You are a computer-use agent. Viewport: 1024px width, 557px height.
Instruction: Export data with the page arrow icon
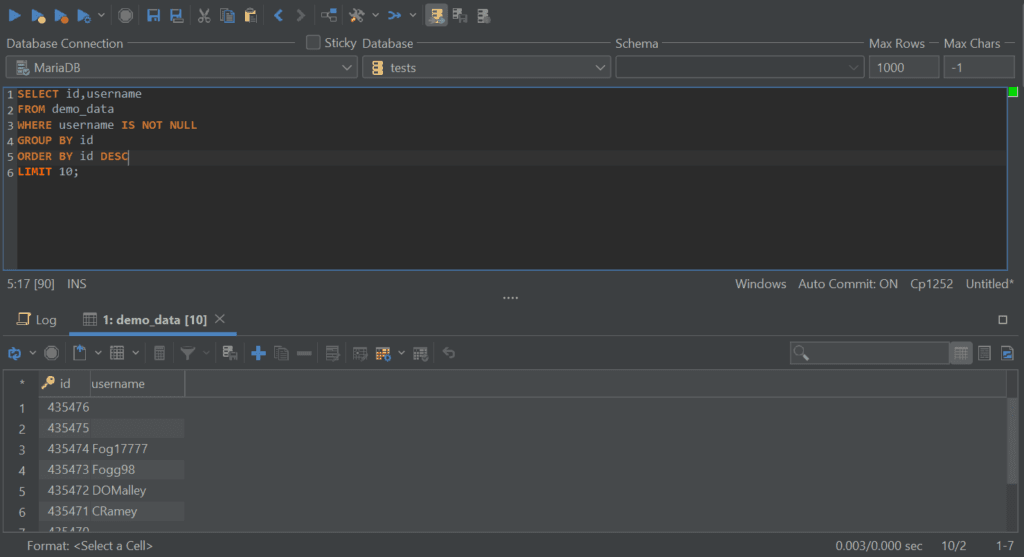80,353
